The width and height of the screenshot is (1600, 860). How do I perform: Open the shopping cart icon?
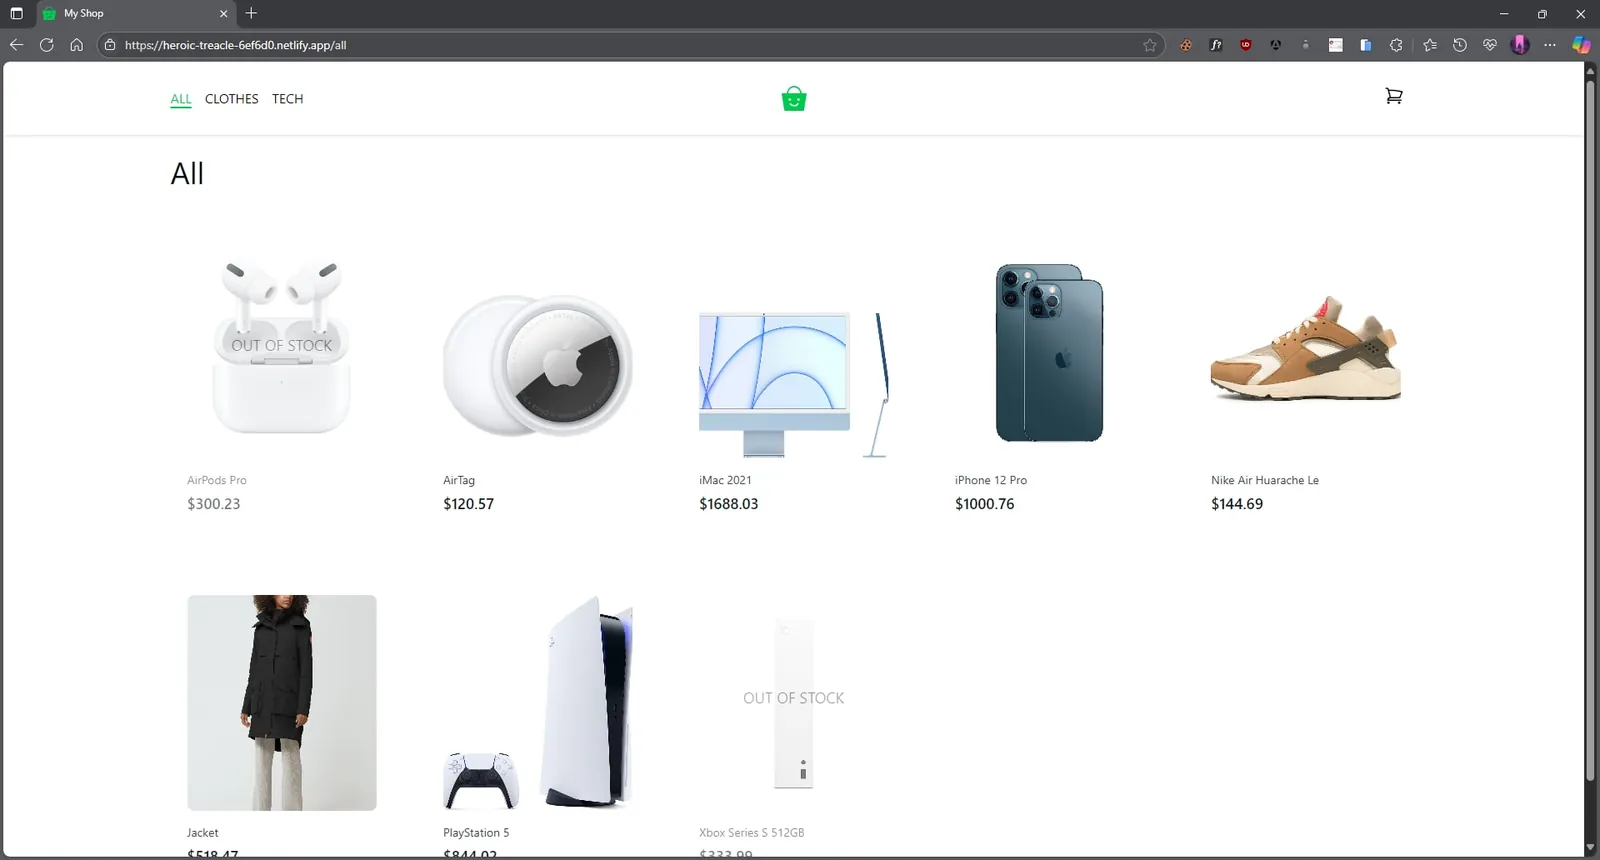click(x=1393, y=96)
